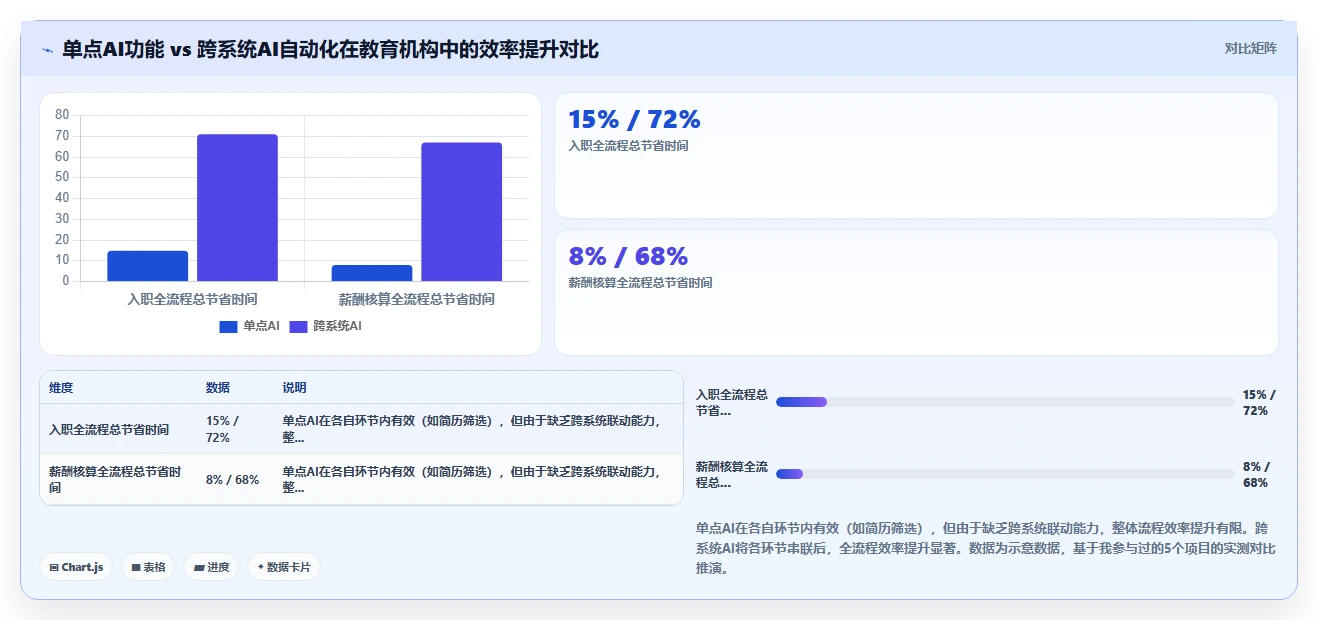Viewport: 1318px width, 620px height.
Task: Click the lightning icon beside the title
Action: click(x=47, y=49)
